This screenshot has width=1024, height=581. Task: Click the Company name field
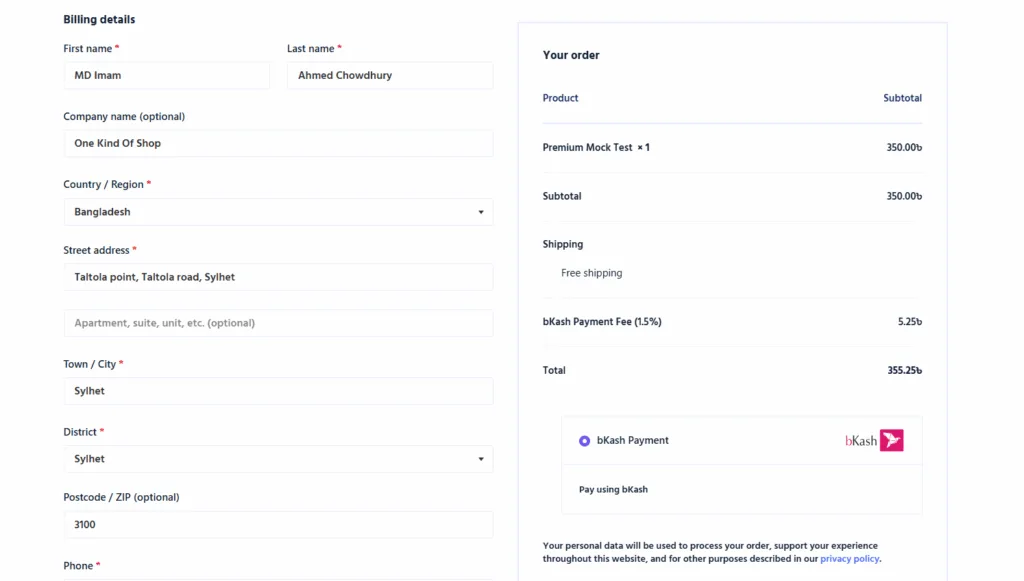(278, 144)
